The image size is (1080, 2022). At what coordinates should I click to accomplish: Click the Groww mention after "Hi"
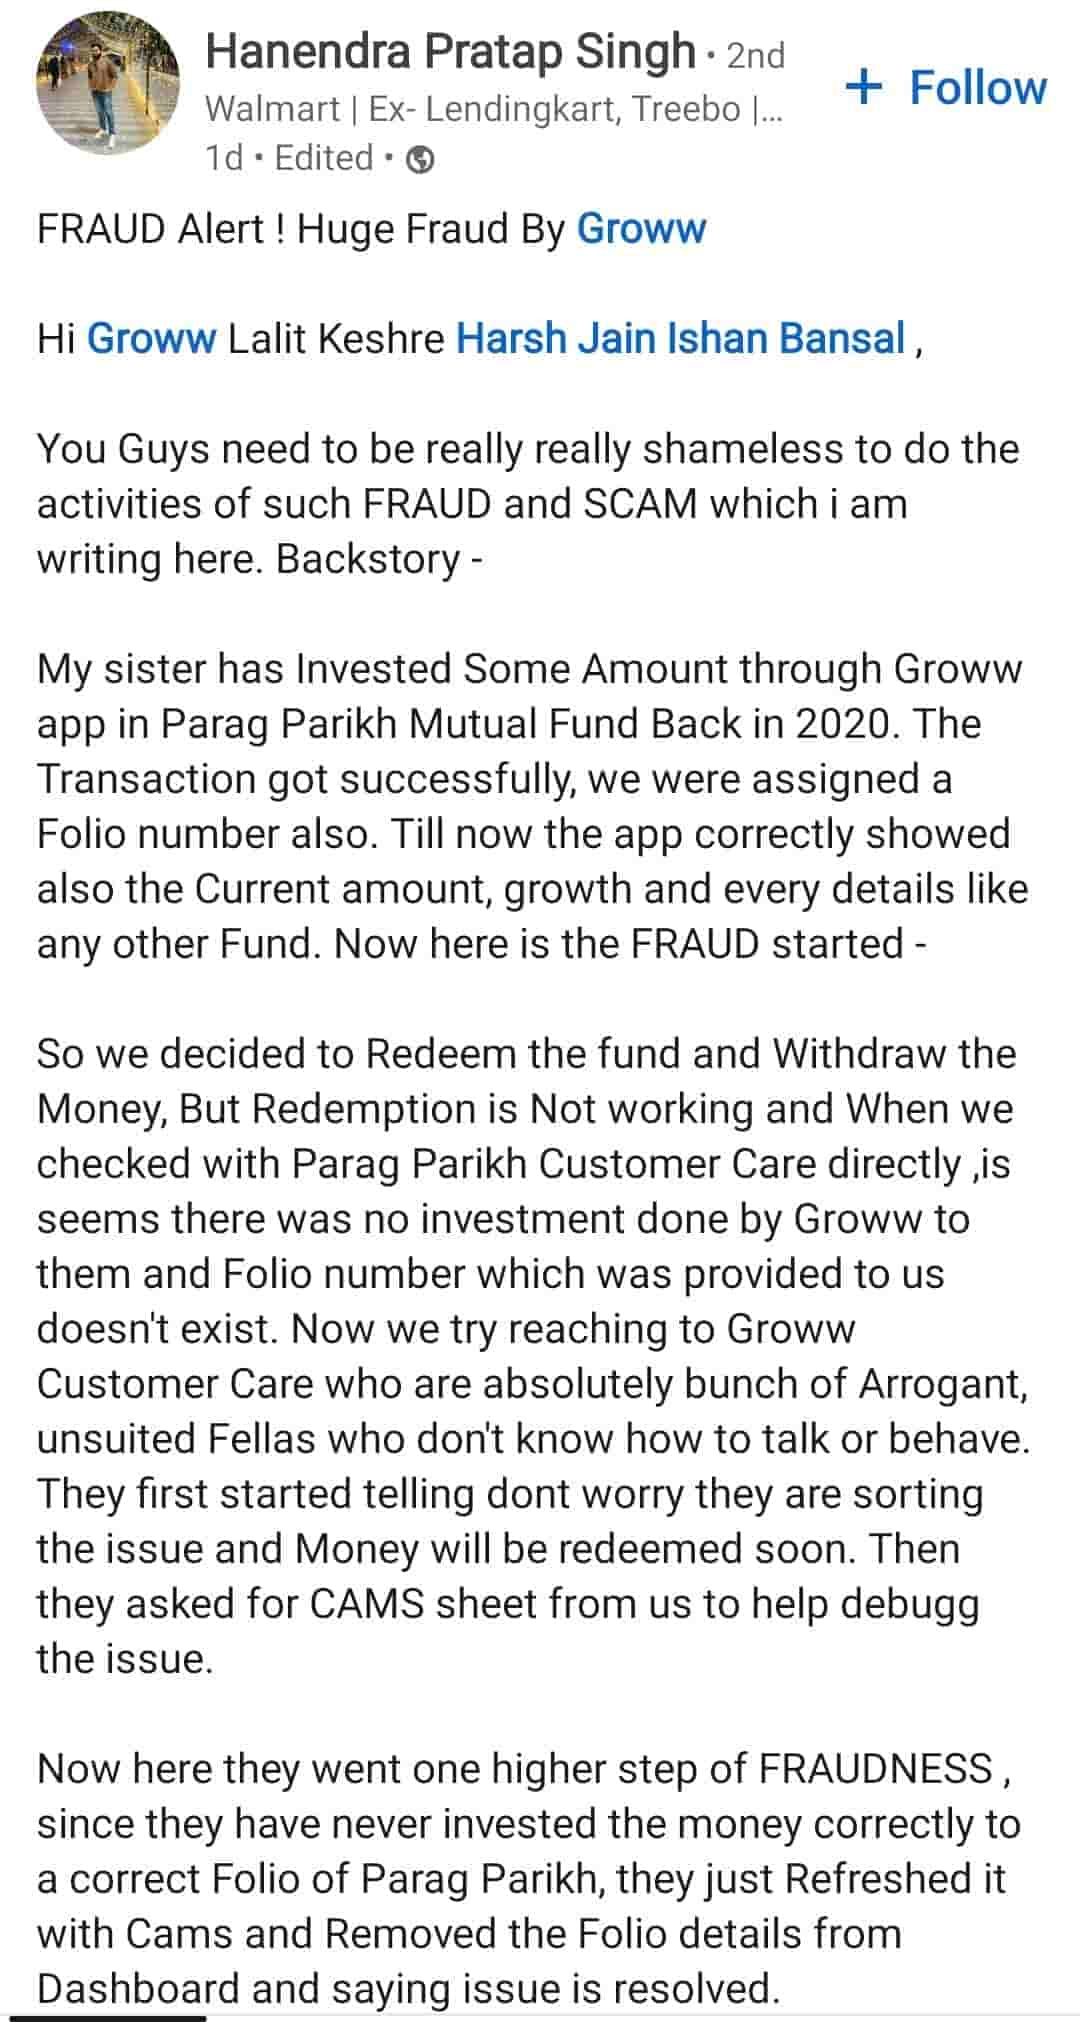tap(151, 338)
